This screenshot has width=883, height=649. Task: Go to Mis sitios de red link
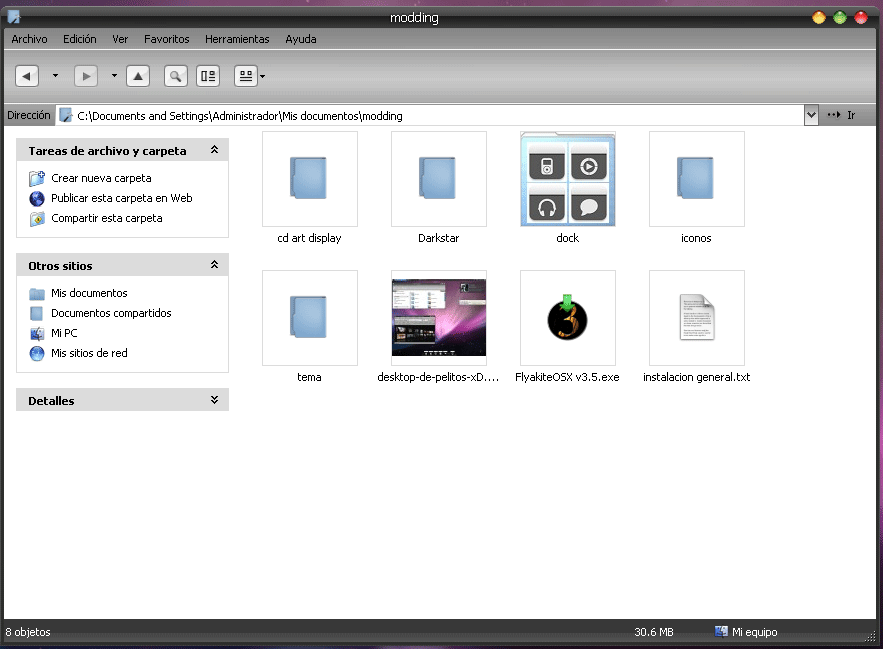pos(89,353)
